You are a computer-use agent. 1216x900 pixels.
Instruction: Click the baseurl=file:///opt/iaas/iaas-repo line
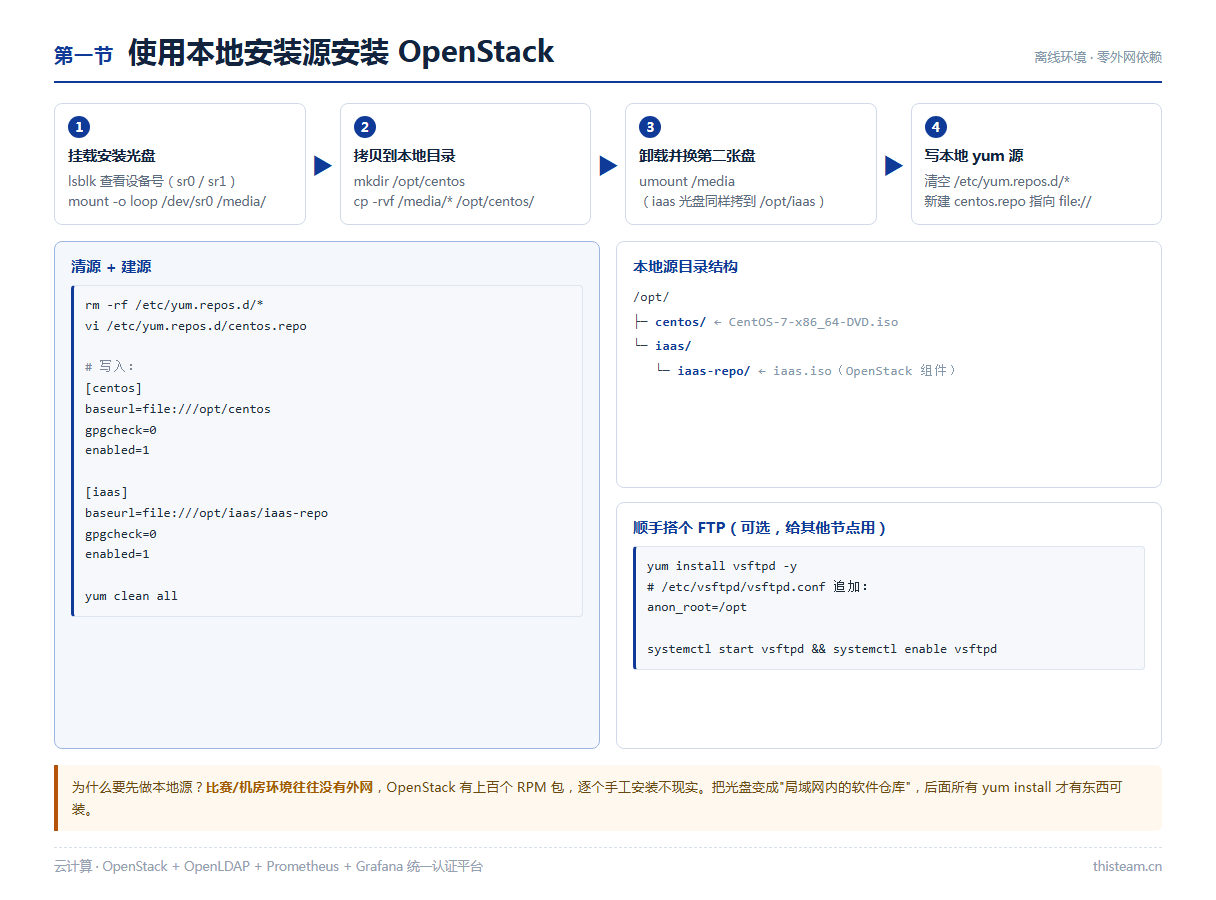coord(206,513)
